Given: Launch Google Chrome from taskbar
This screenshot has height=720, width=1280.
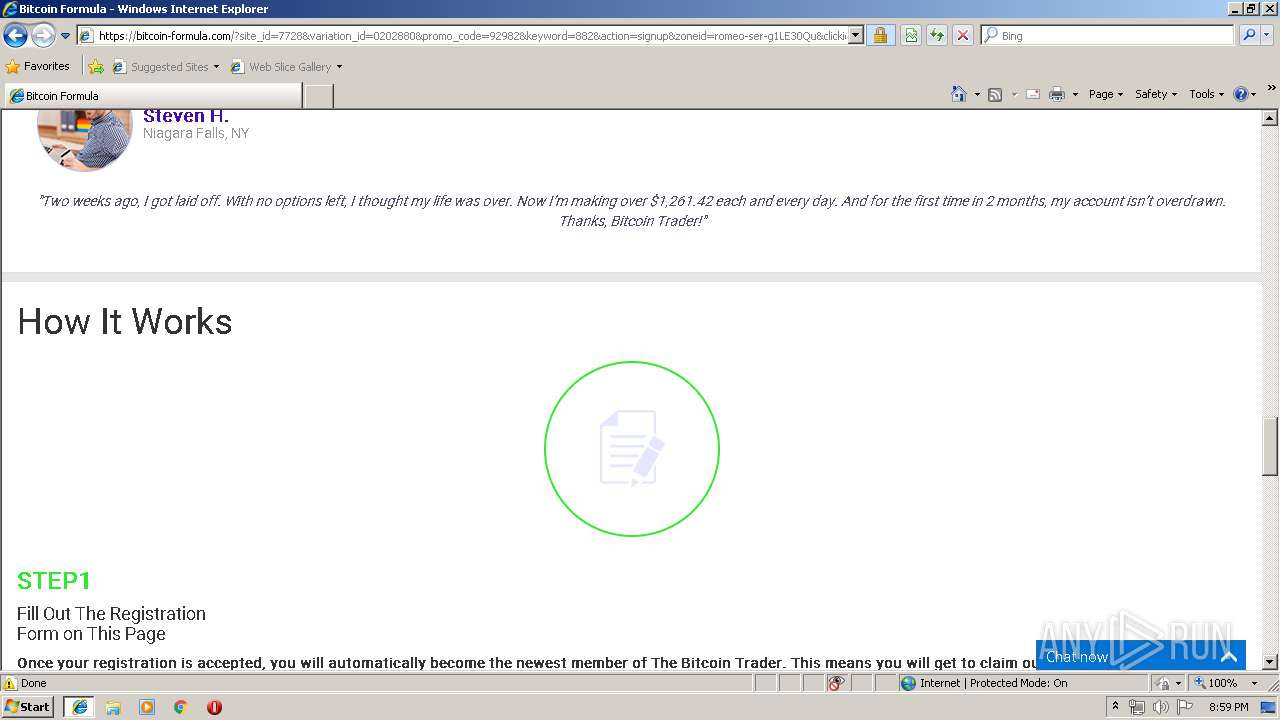Looking at the screenshot, I should [181, 707].
